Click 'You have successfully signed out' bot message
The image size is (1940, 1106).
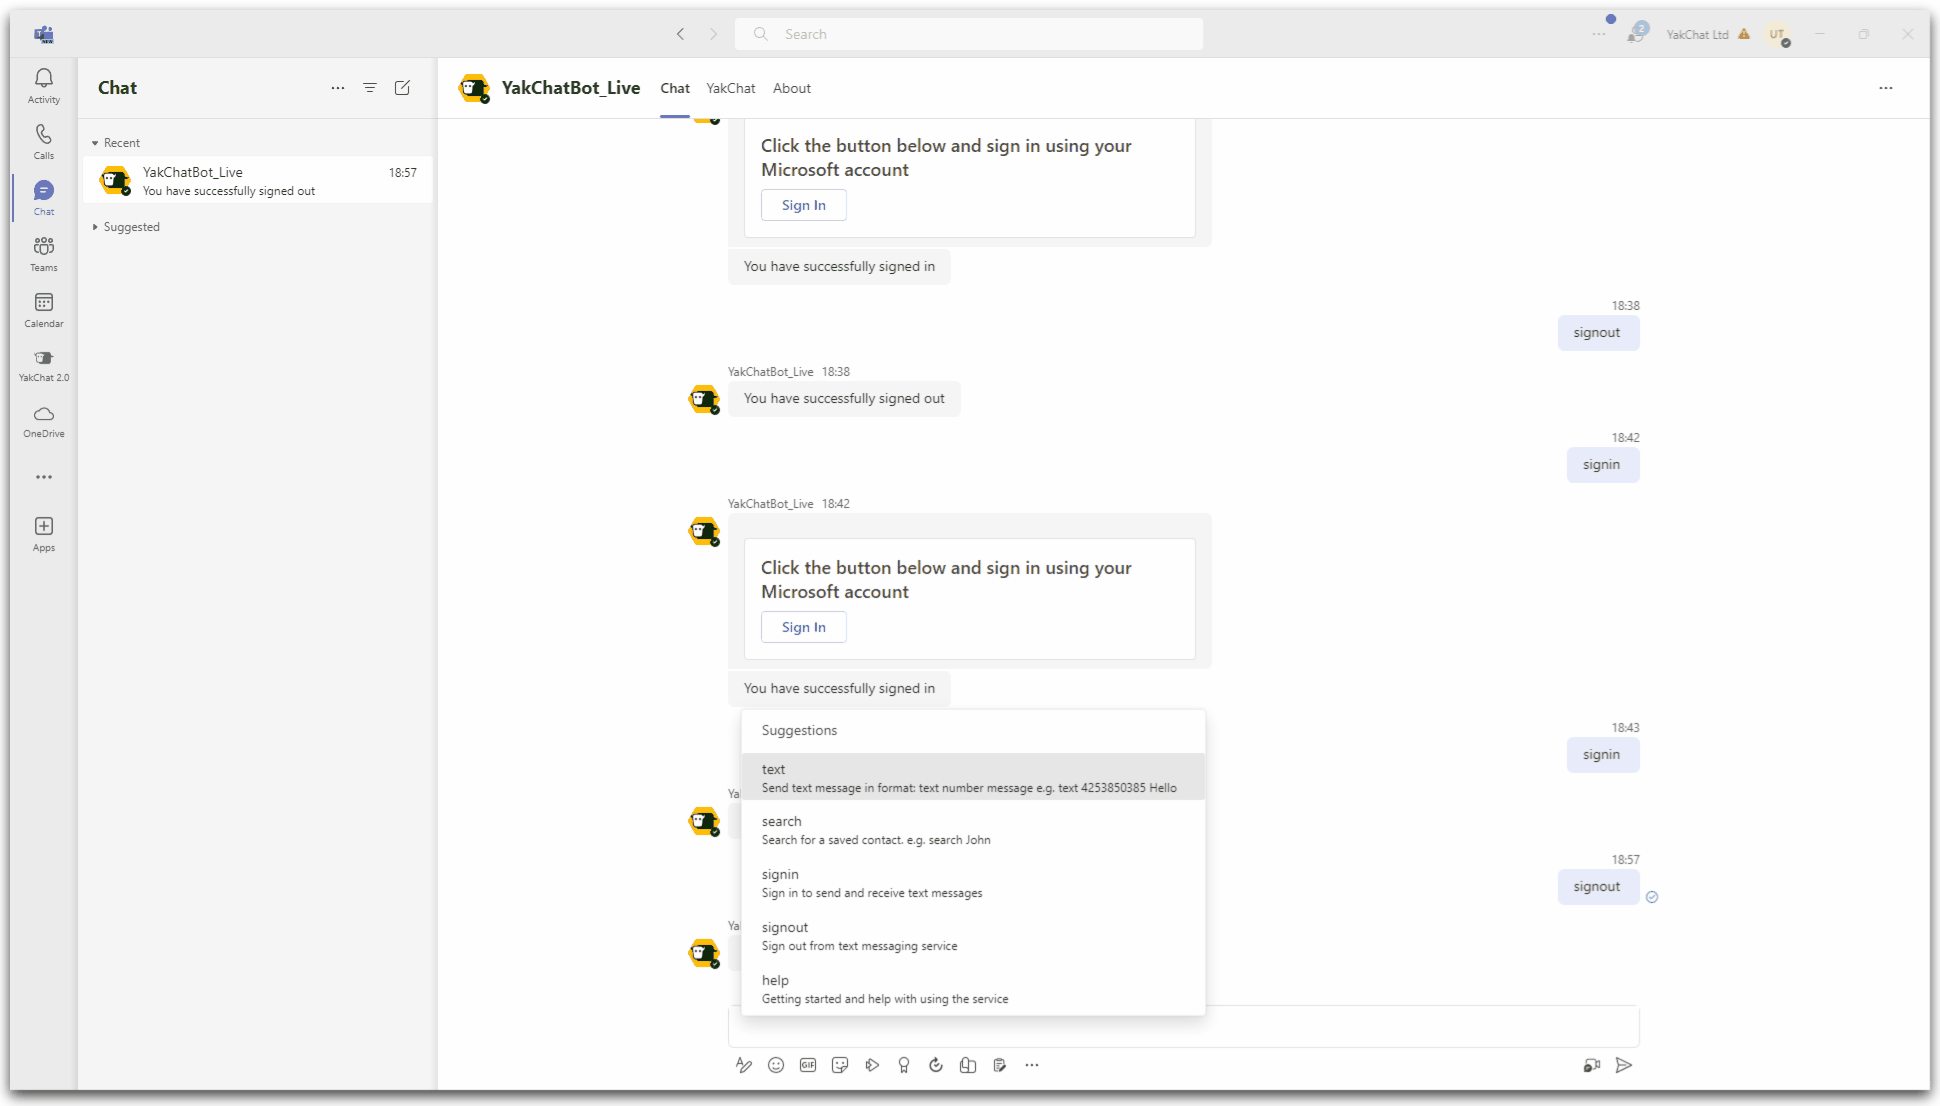pos(844,399)
